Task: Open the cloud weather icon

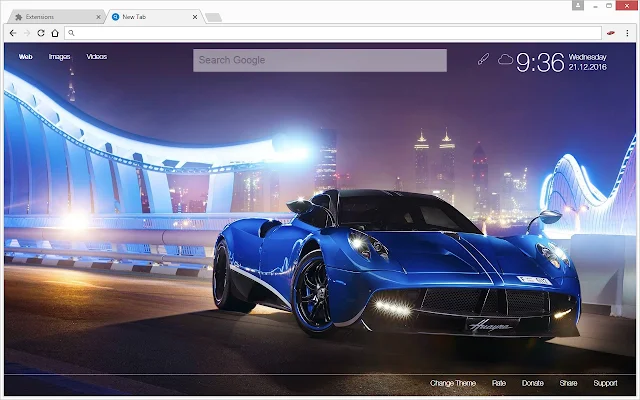Action: tap(505, 60)
